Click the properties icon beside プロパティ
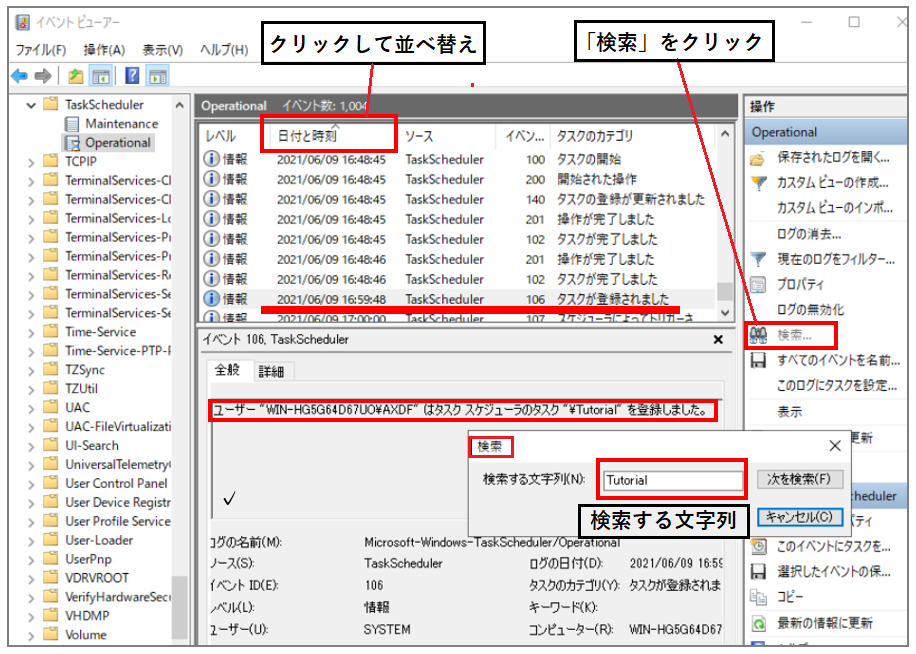The height and width of the screenshot is (654, 916). point(758,284)
